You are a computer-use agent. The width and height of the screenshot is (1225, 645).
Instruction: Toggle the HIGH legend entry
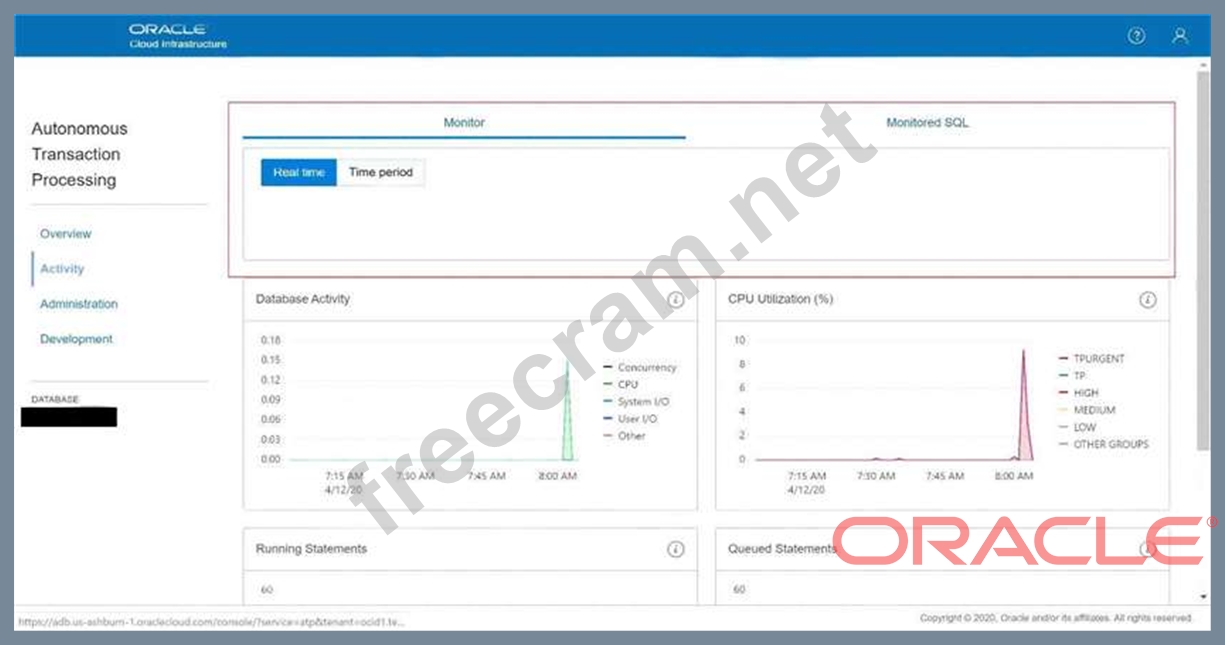point(1078,393)
